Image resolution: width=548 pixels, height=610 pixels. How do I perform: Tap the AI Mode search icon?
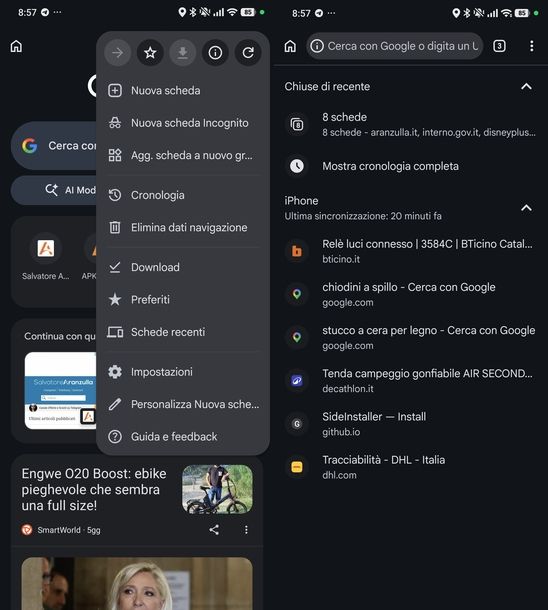click(51, 190)
